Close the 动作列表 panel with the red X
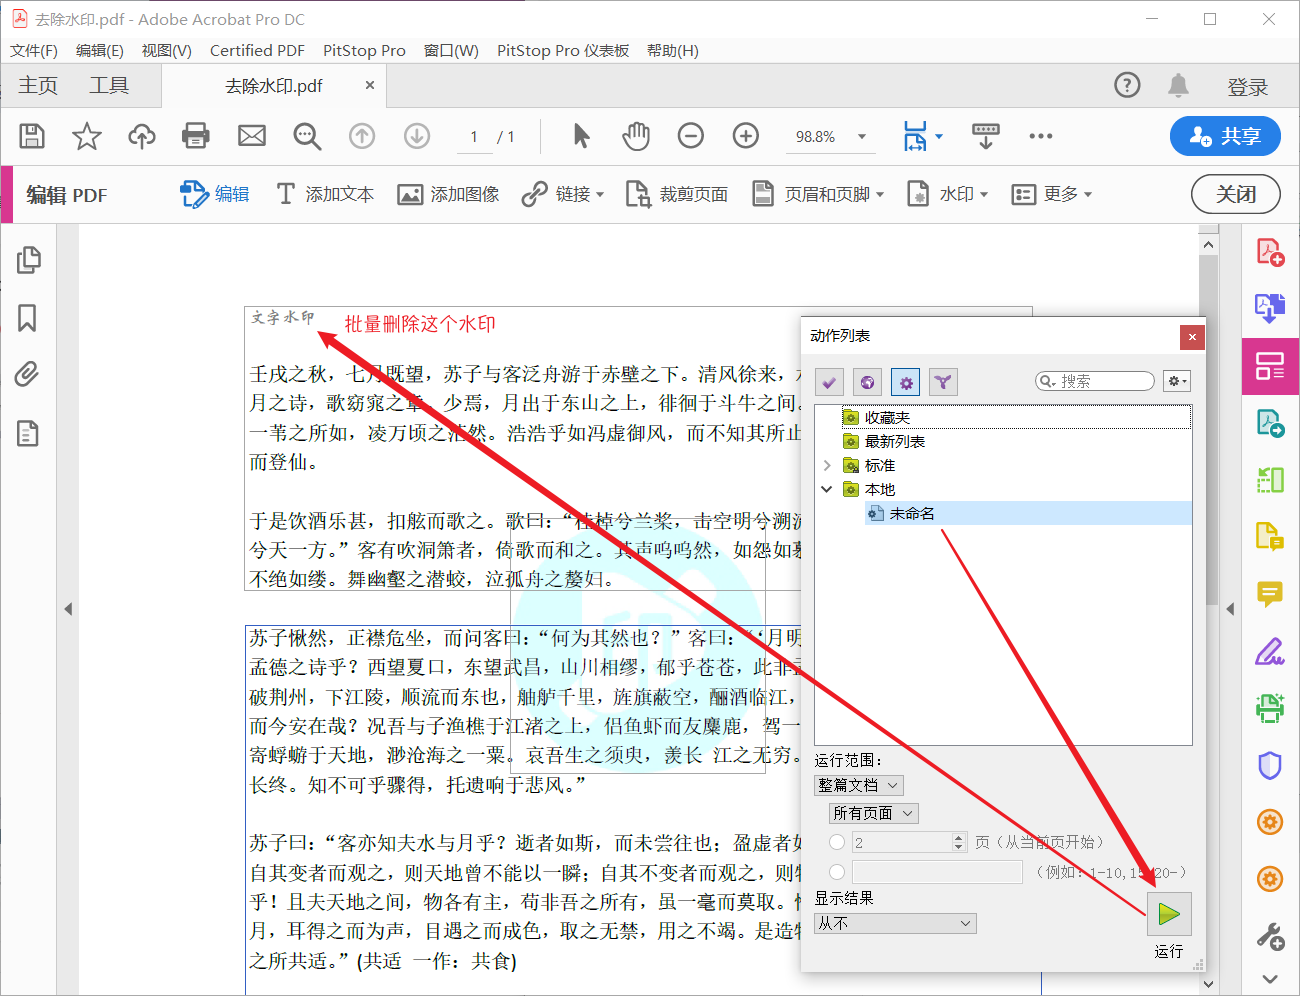 1192,337
